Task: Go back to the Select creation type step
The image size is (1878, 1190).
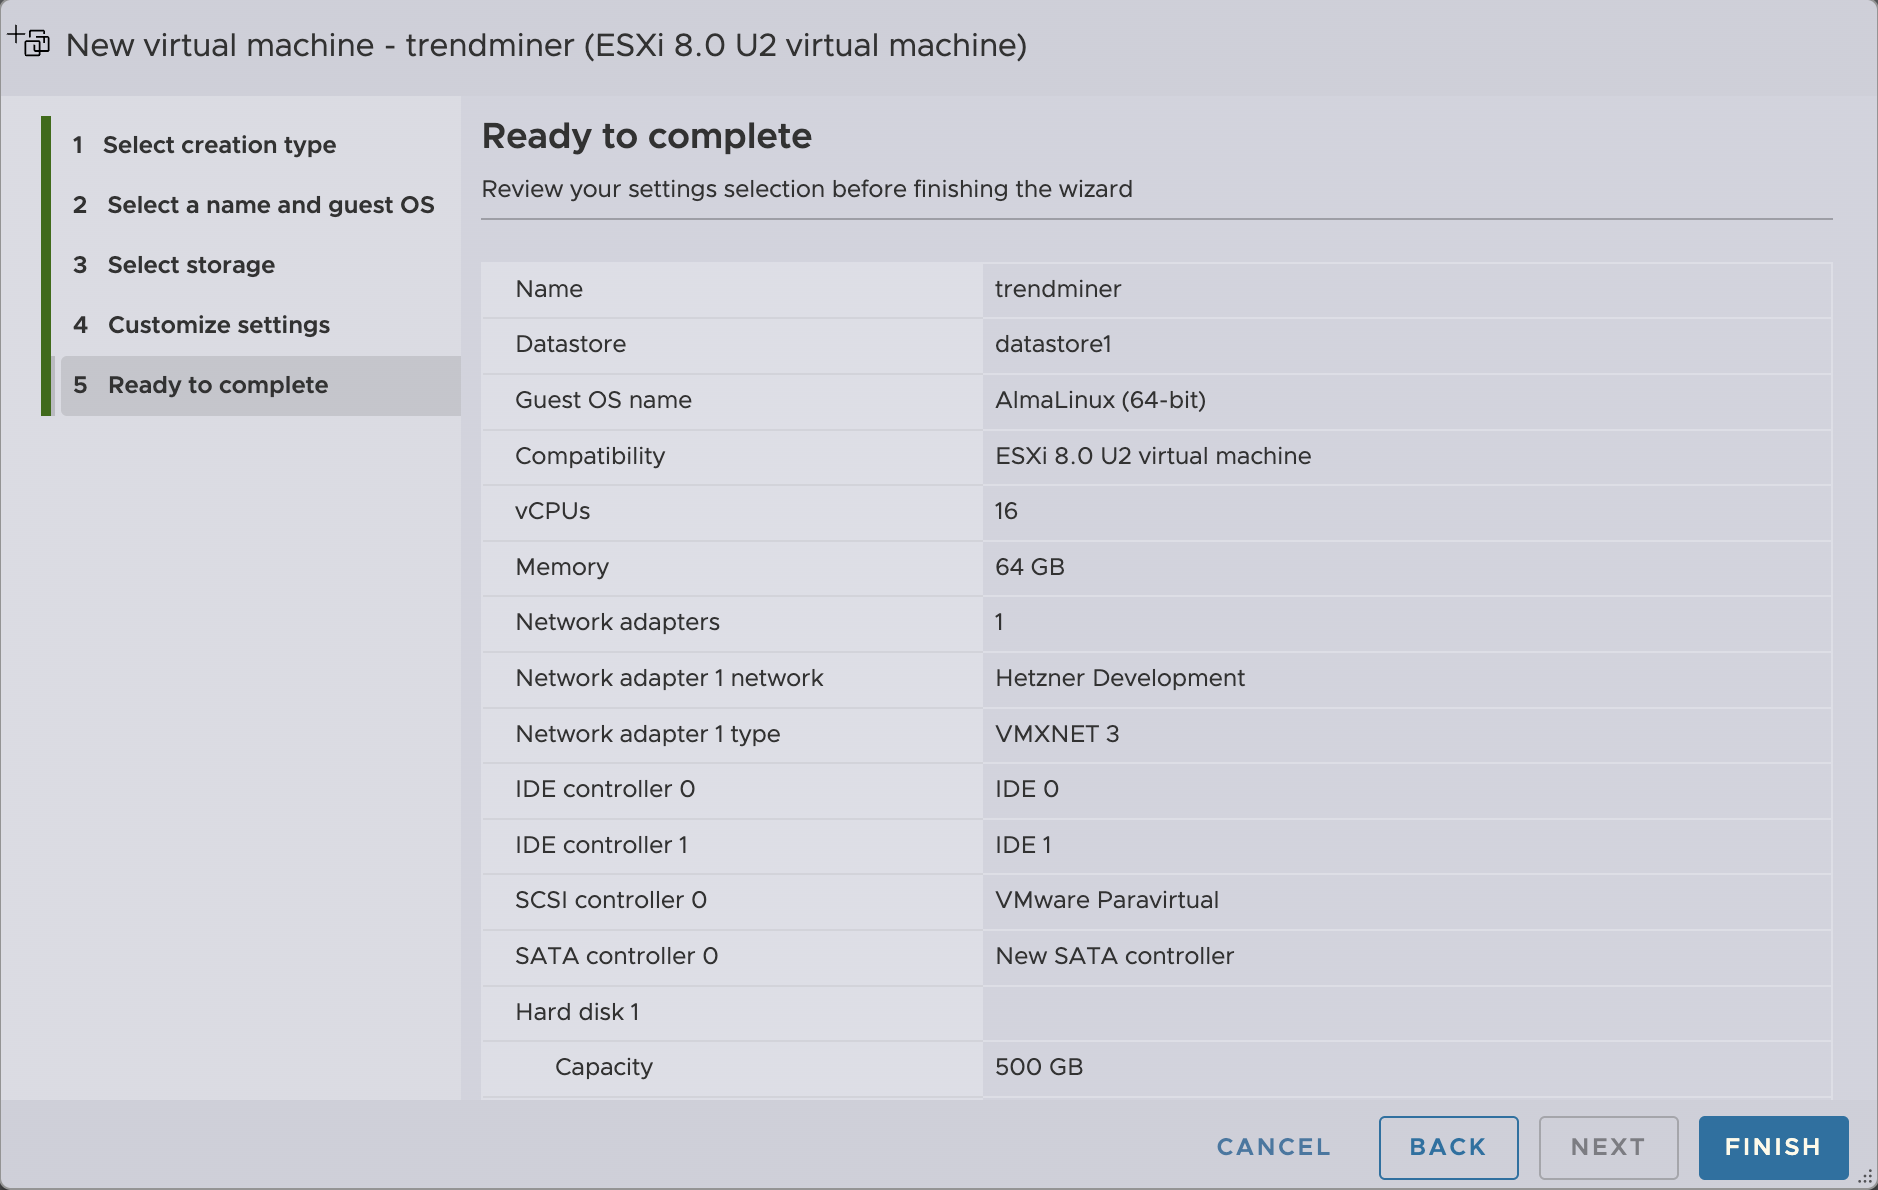Action: click(219, 144)
